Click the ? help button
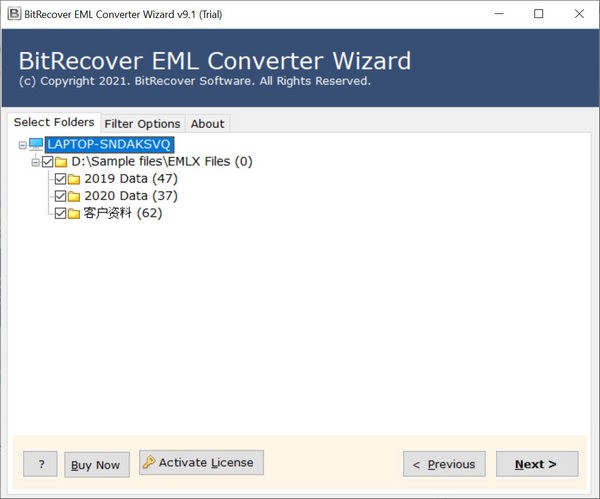This screenshot has width=600, height=499. click(40, 464)
